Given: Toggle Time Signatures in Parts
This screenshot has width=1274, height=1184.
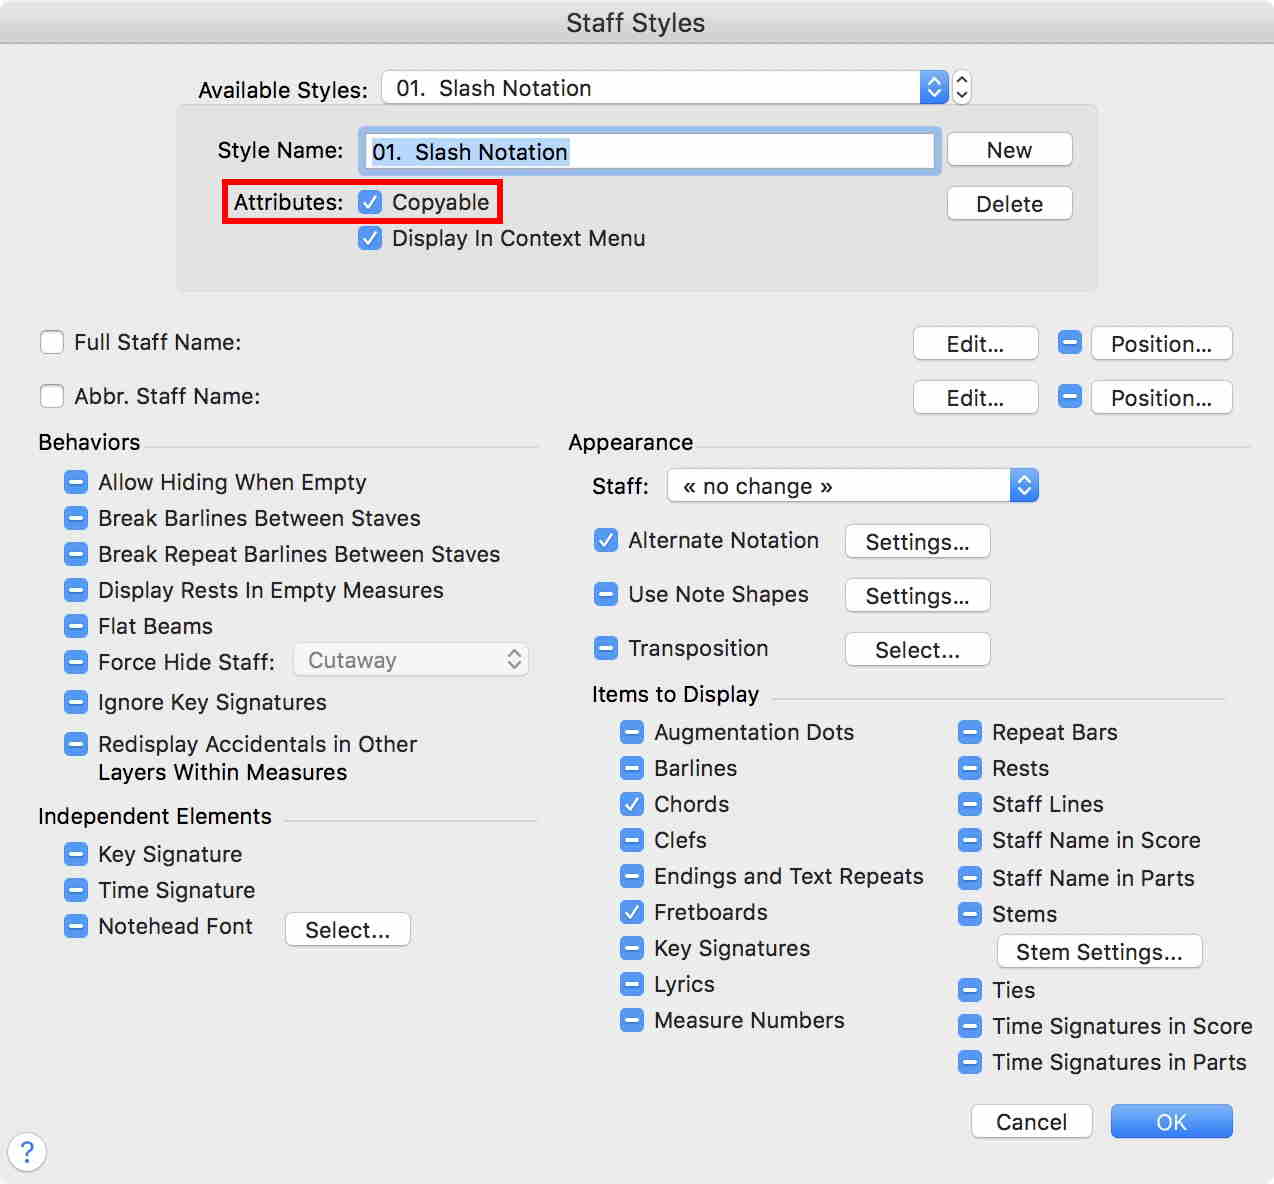Looking at the screenshot, I should pos(969,1062).
